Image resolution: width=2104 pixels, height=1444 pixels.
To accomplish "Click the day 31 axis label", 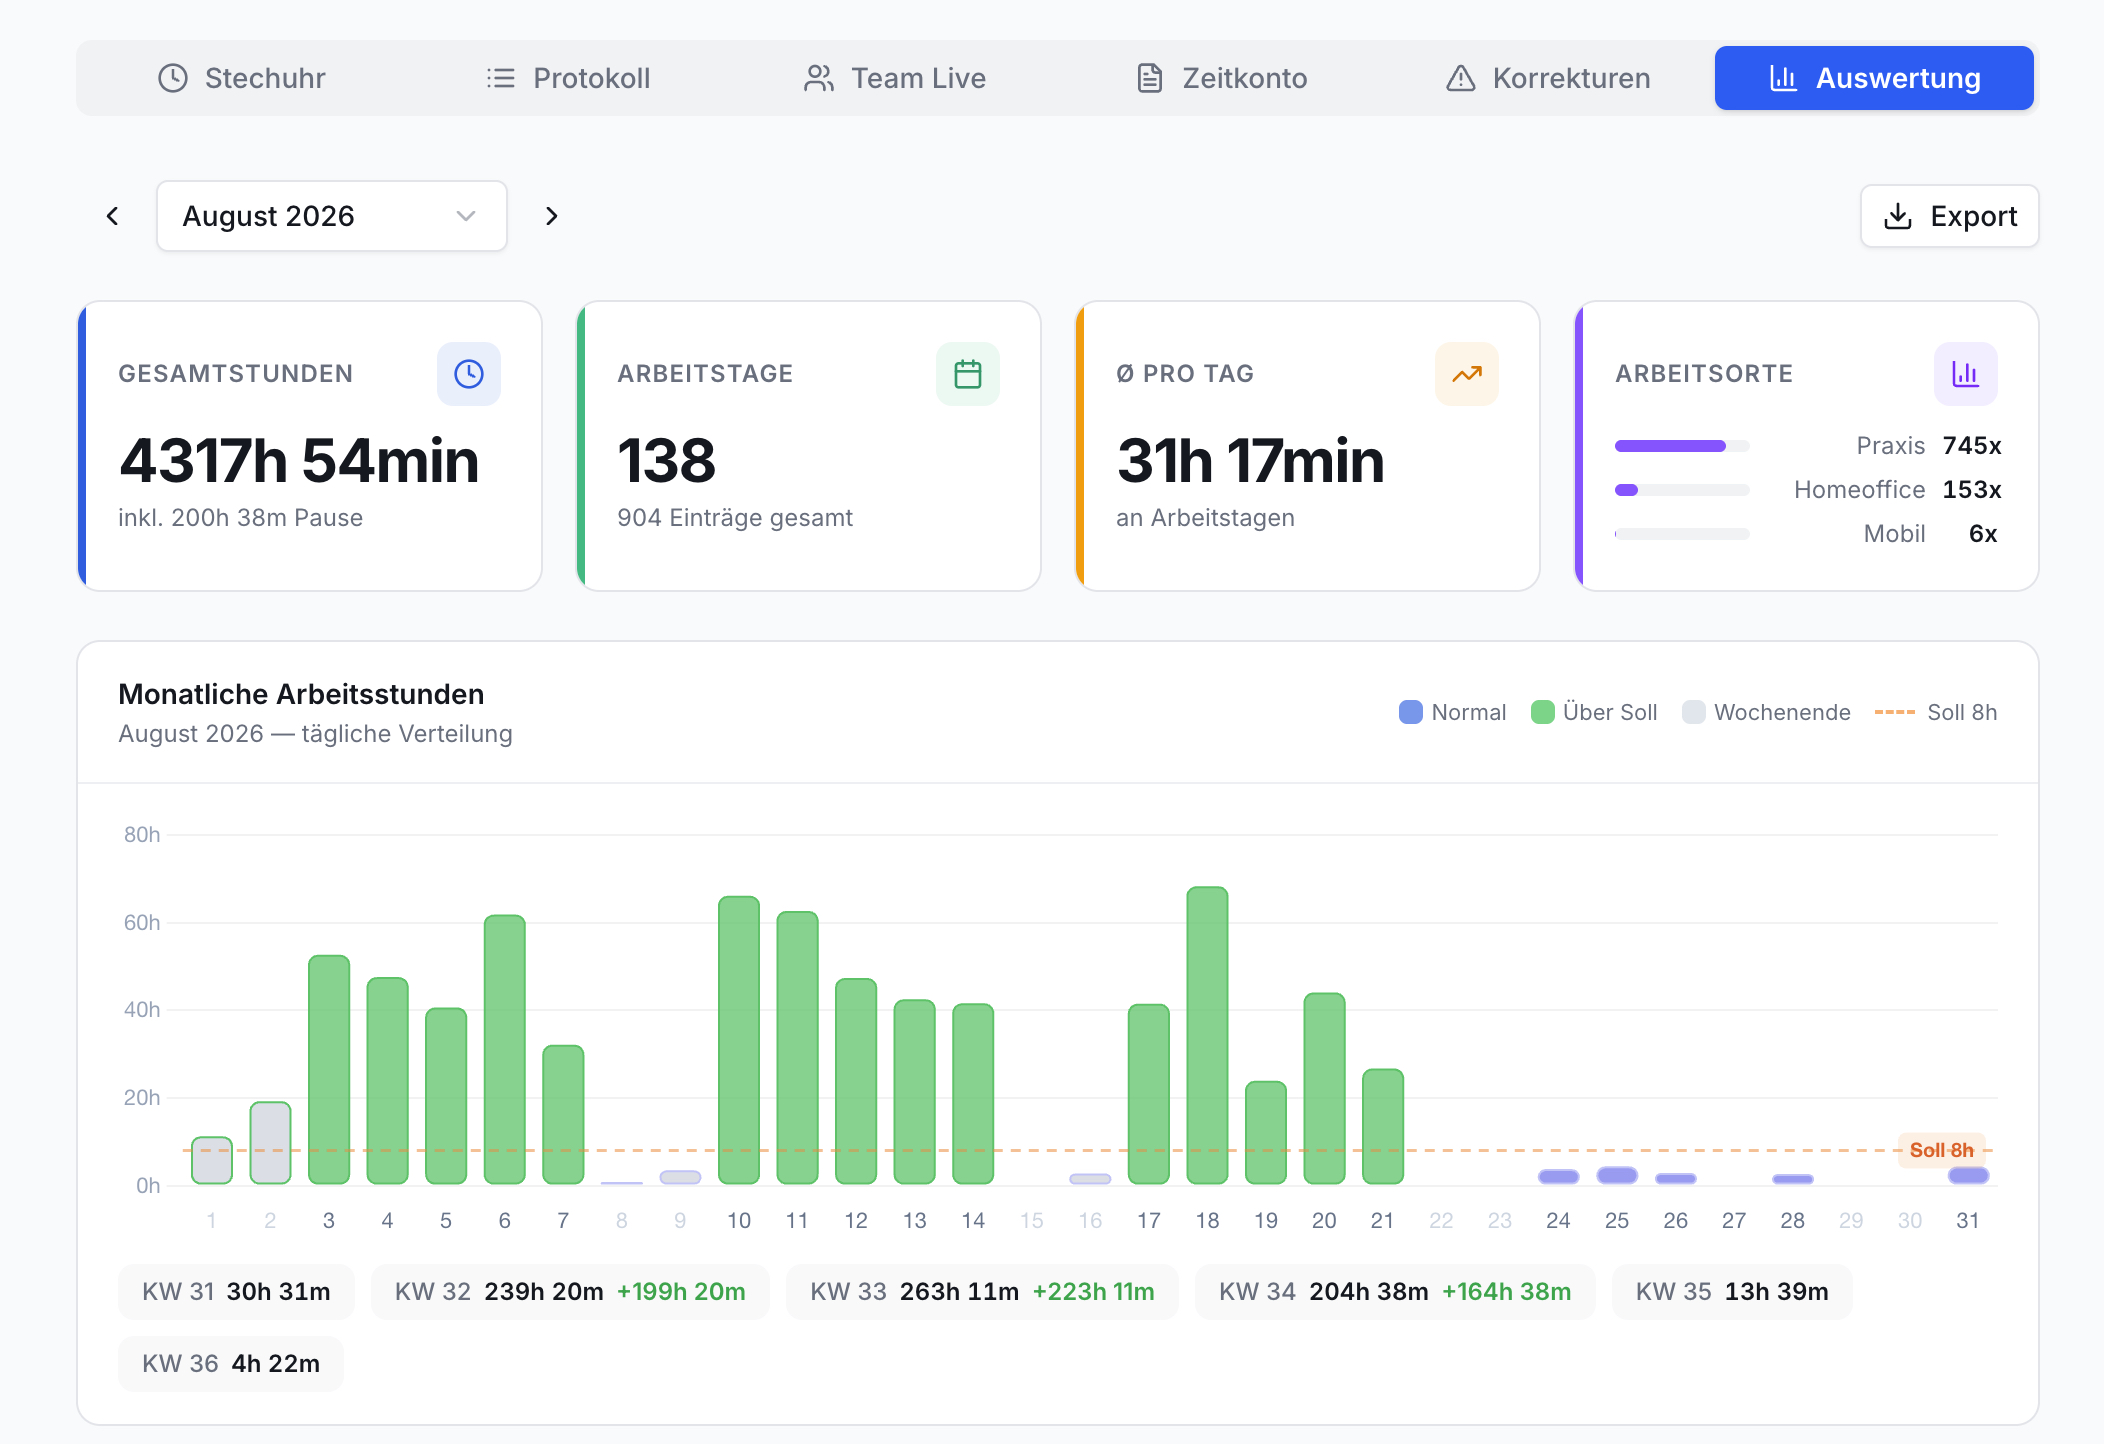I will point(1967,1221).
